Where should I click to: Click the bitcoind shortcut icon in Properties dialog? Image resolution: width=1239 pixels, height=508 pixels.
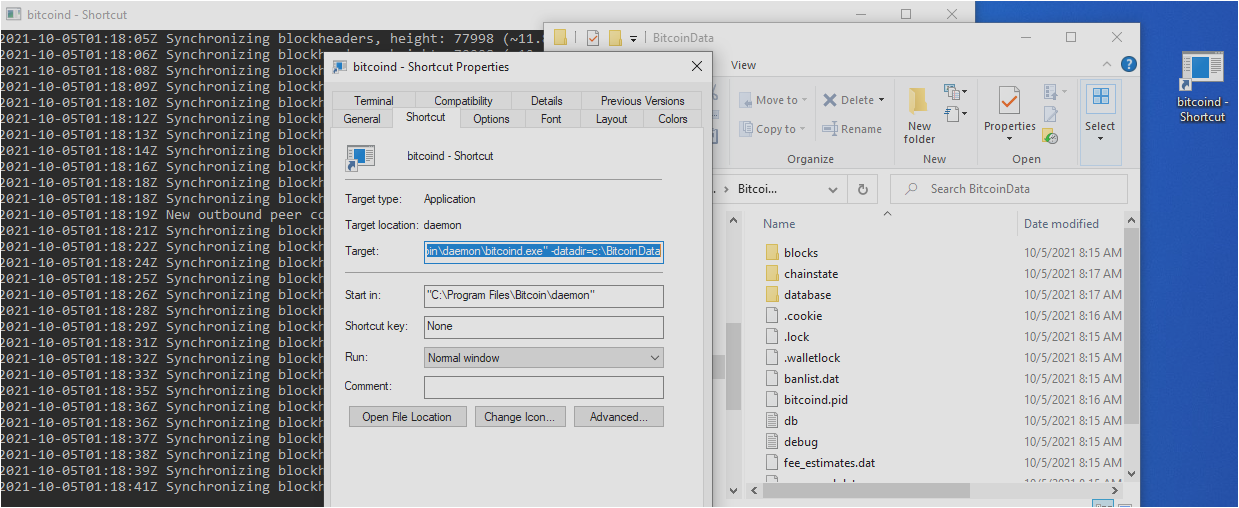360,157
